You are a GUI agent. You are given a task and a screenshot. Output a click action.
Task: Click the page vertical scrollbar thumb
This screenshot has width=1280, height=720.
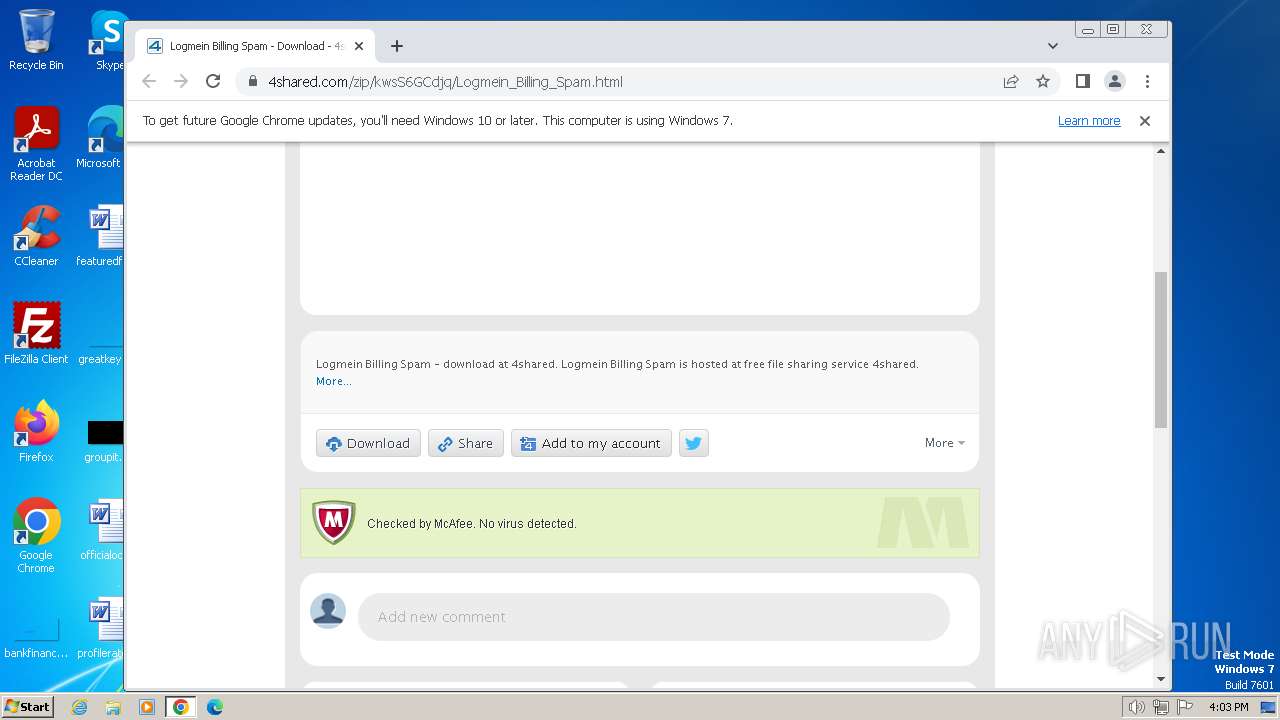pos(1161,350)
